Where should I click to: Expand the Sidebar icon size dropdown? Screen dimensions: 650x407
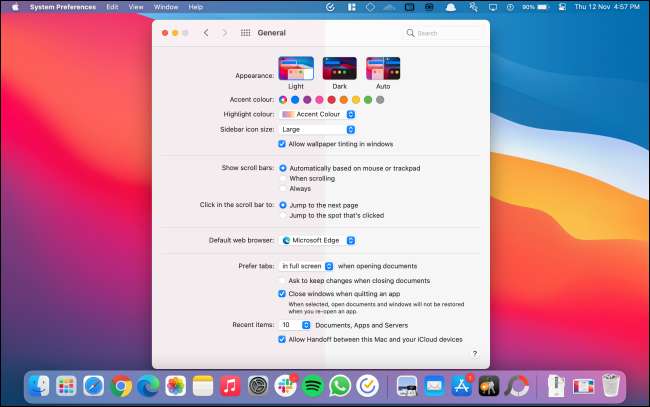click(318, 129)
